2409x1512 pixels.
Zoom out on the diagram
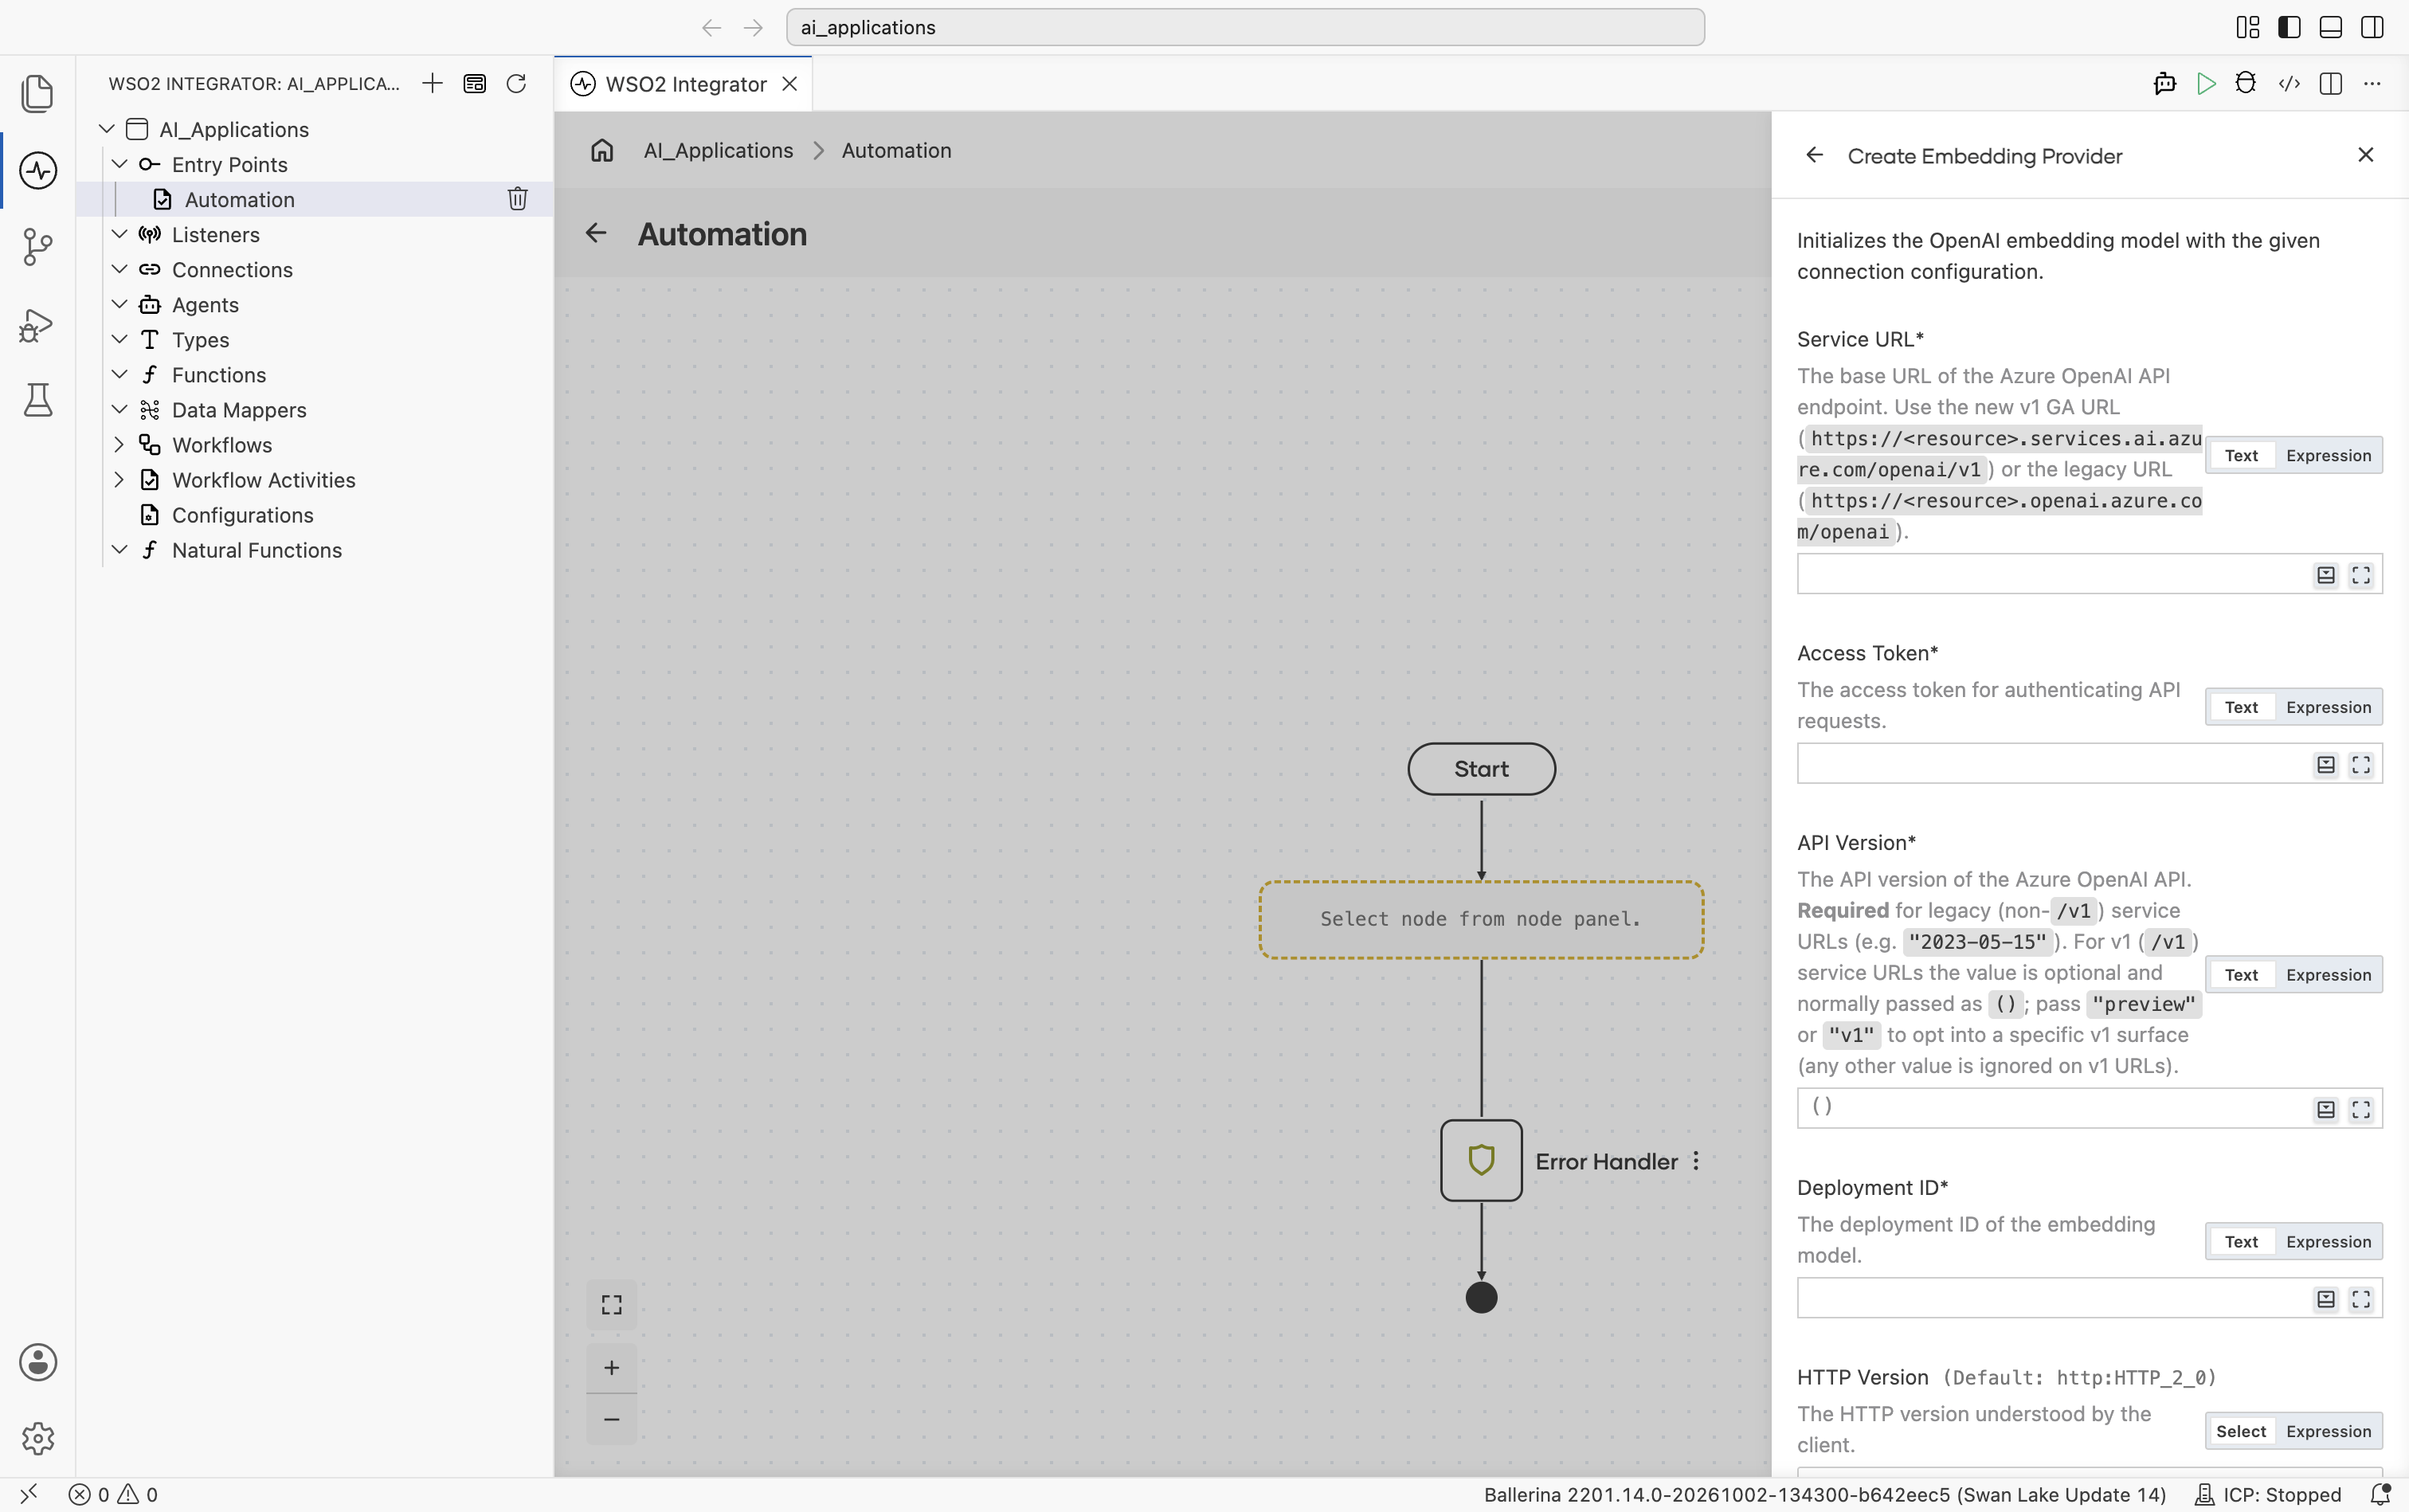coord(612,1419)
